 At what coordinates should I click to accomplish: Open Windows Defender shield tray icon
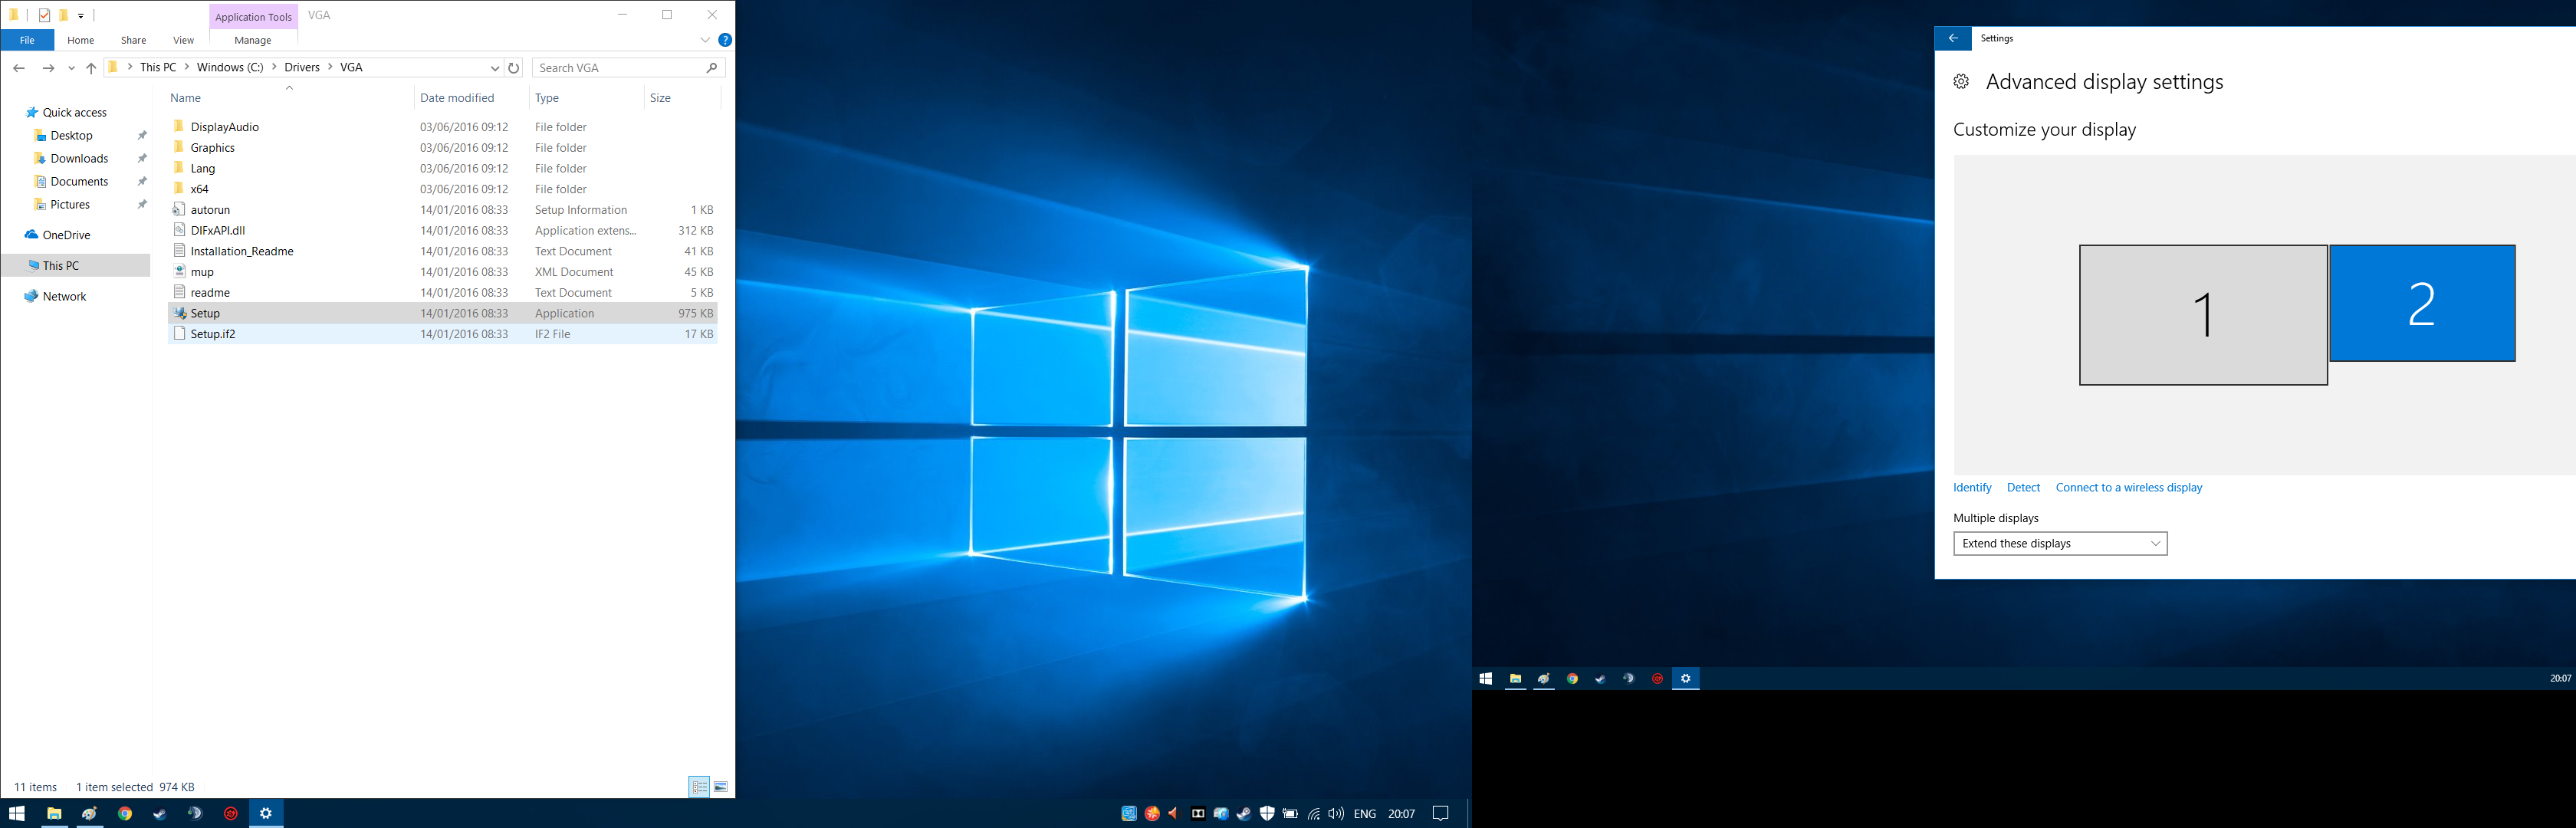tap(1267, 813)
